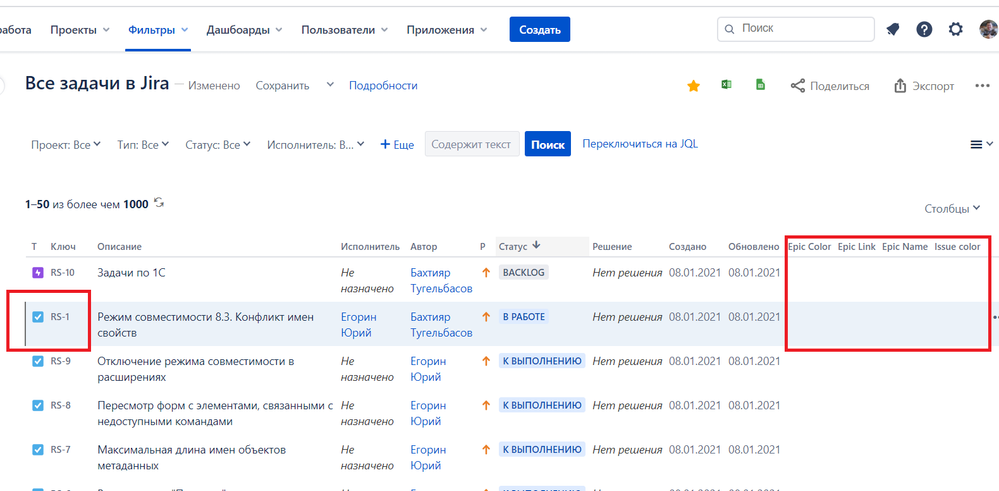The height and width of the screenshot is (491, 999).
Task: Click the priority arrow for RS-8
Action: point(485,405)
